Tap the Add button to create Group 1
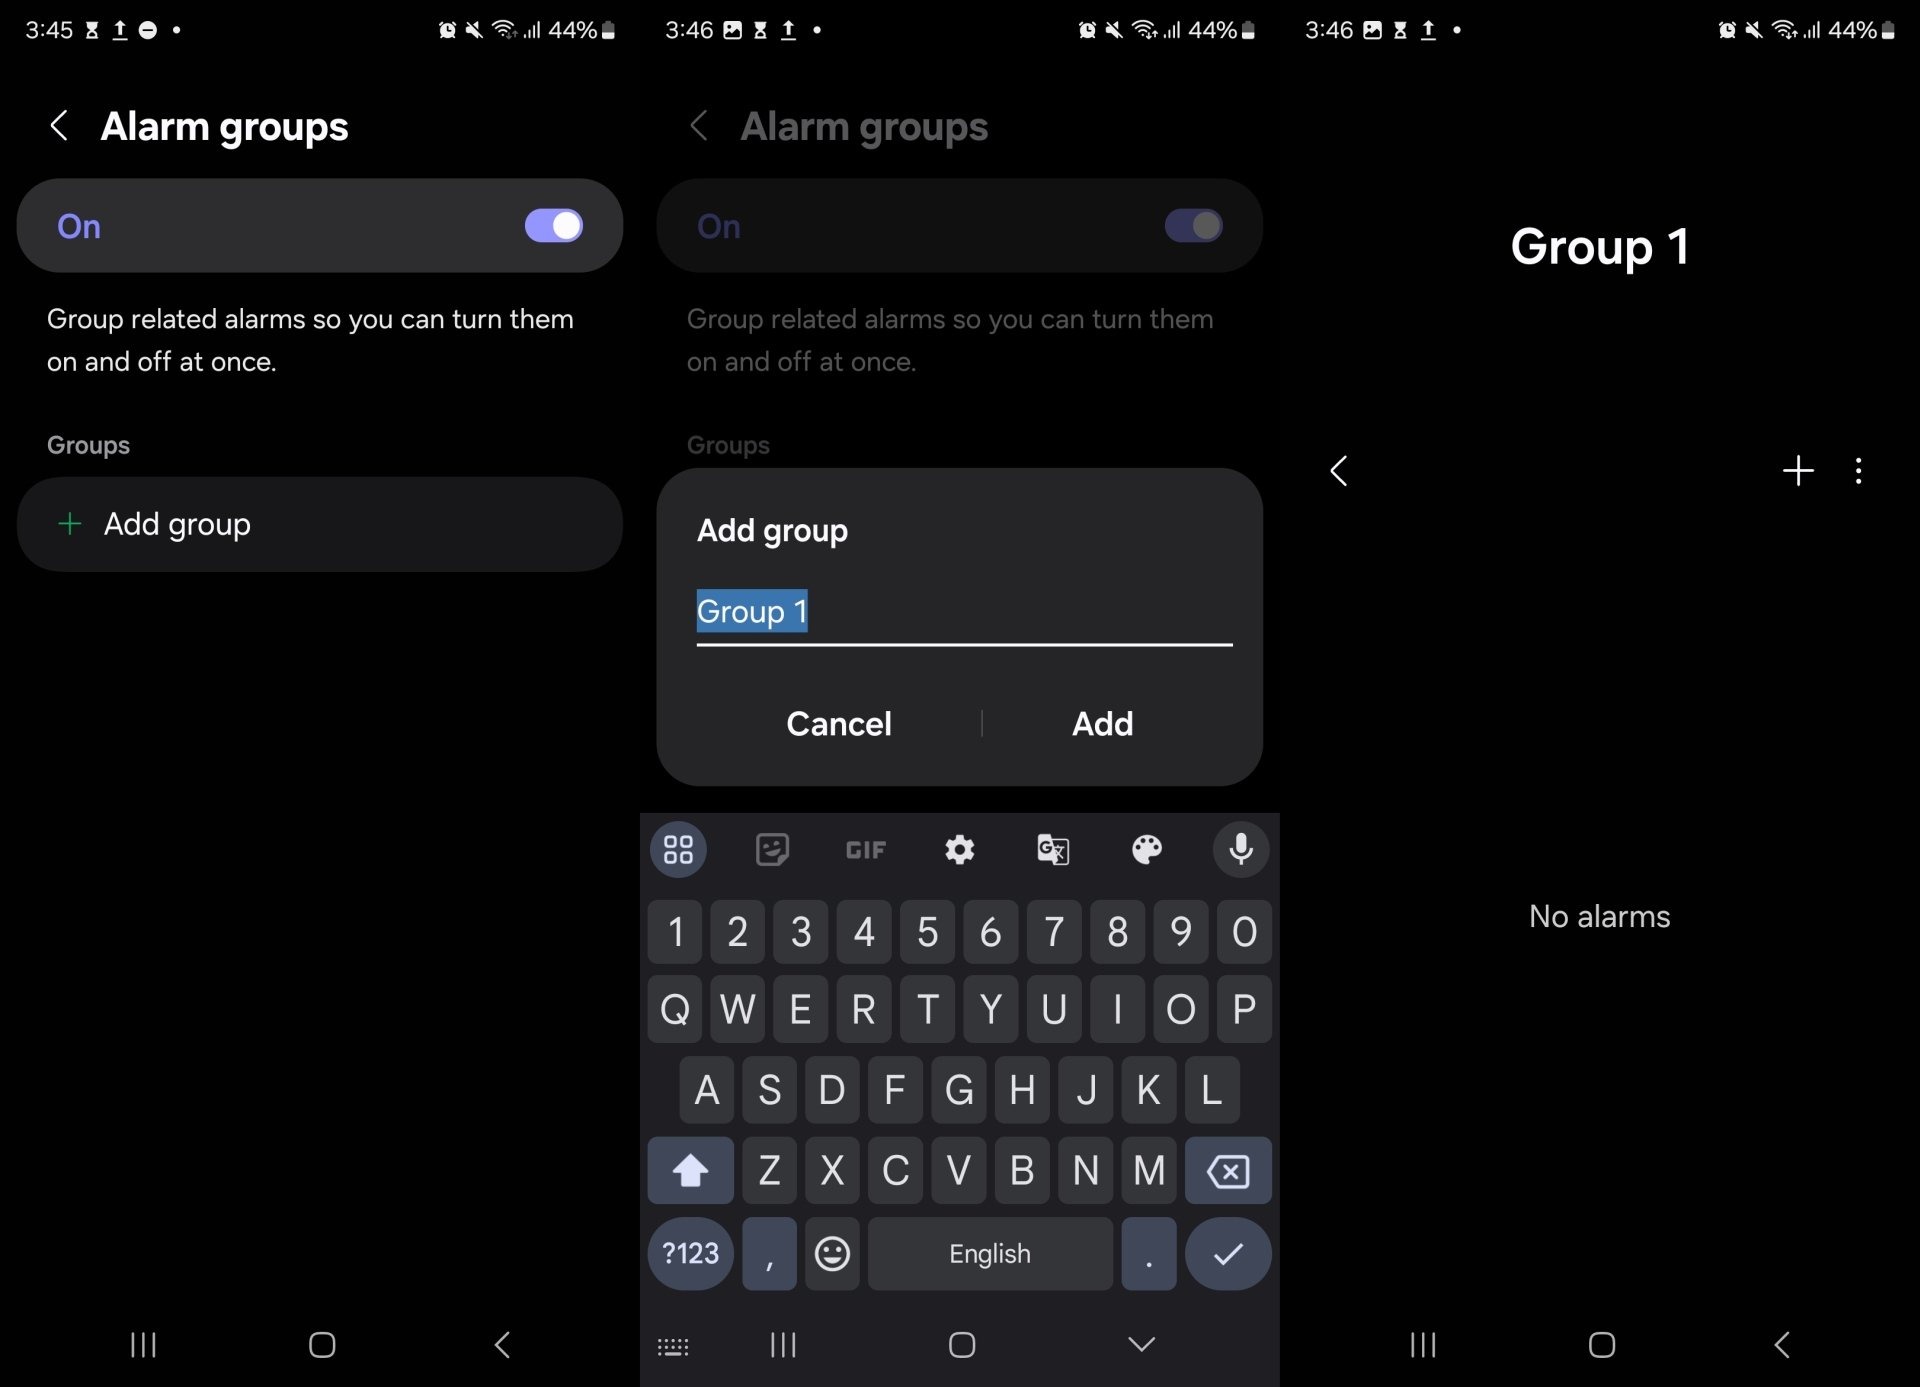The height and width of the screenshot is (1387, 1920). [1103, 723]
